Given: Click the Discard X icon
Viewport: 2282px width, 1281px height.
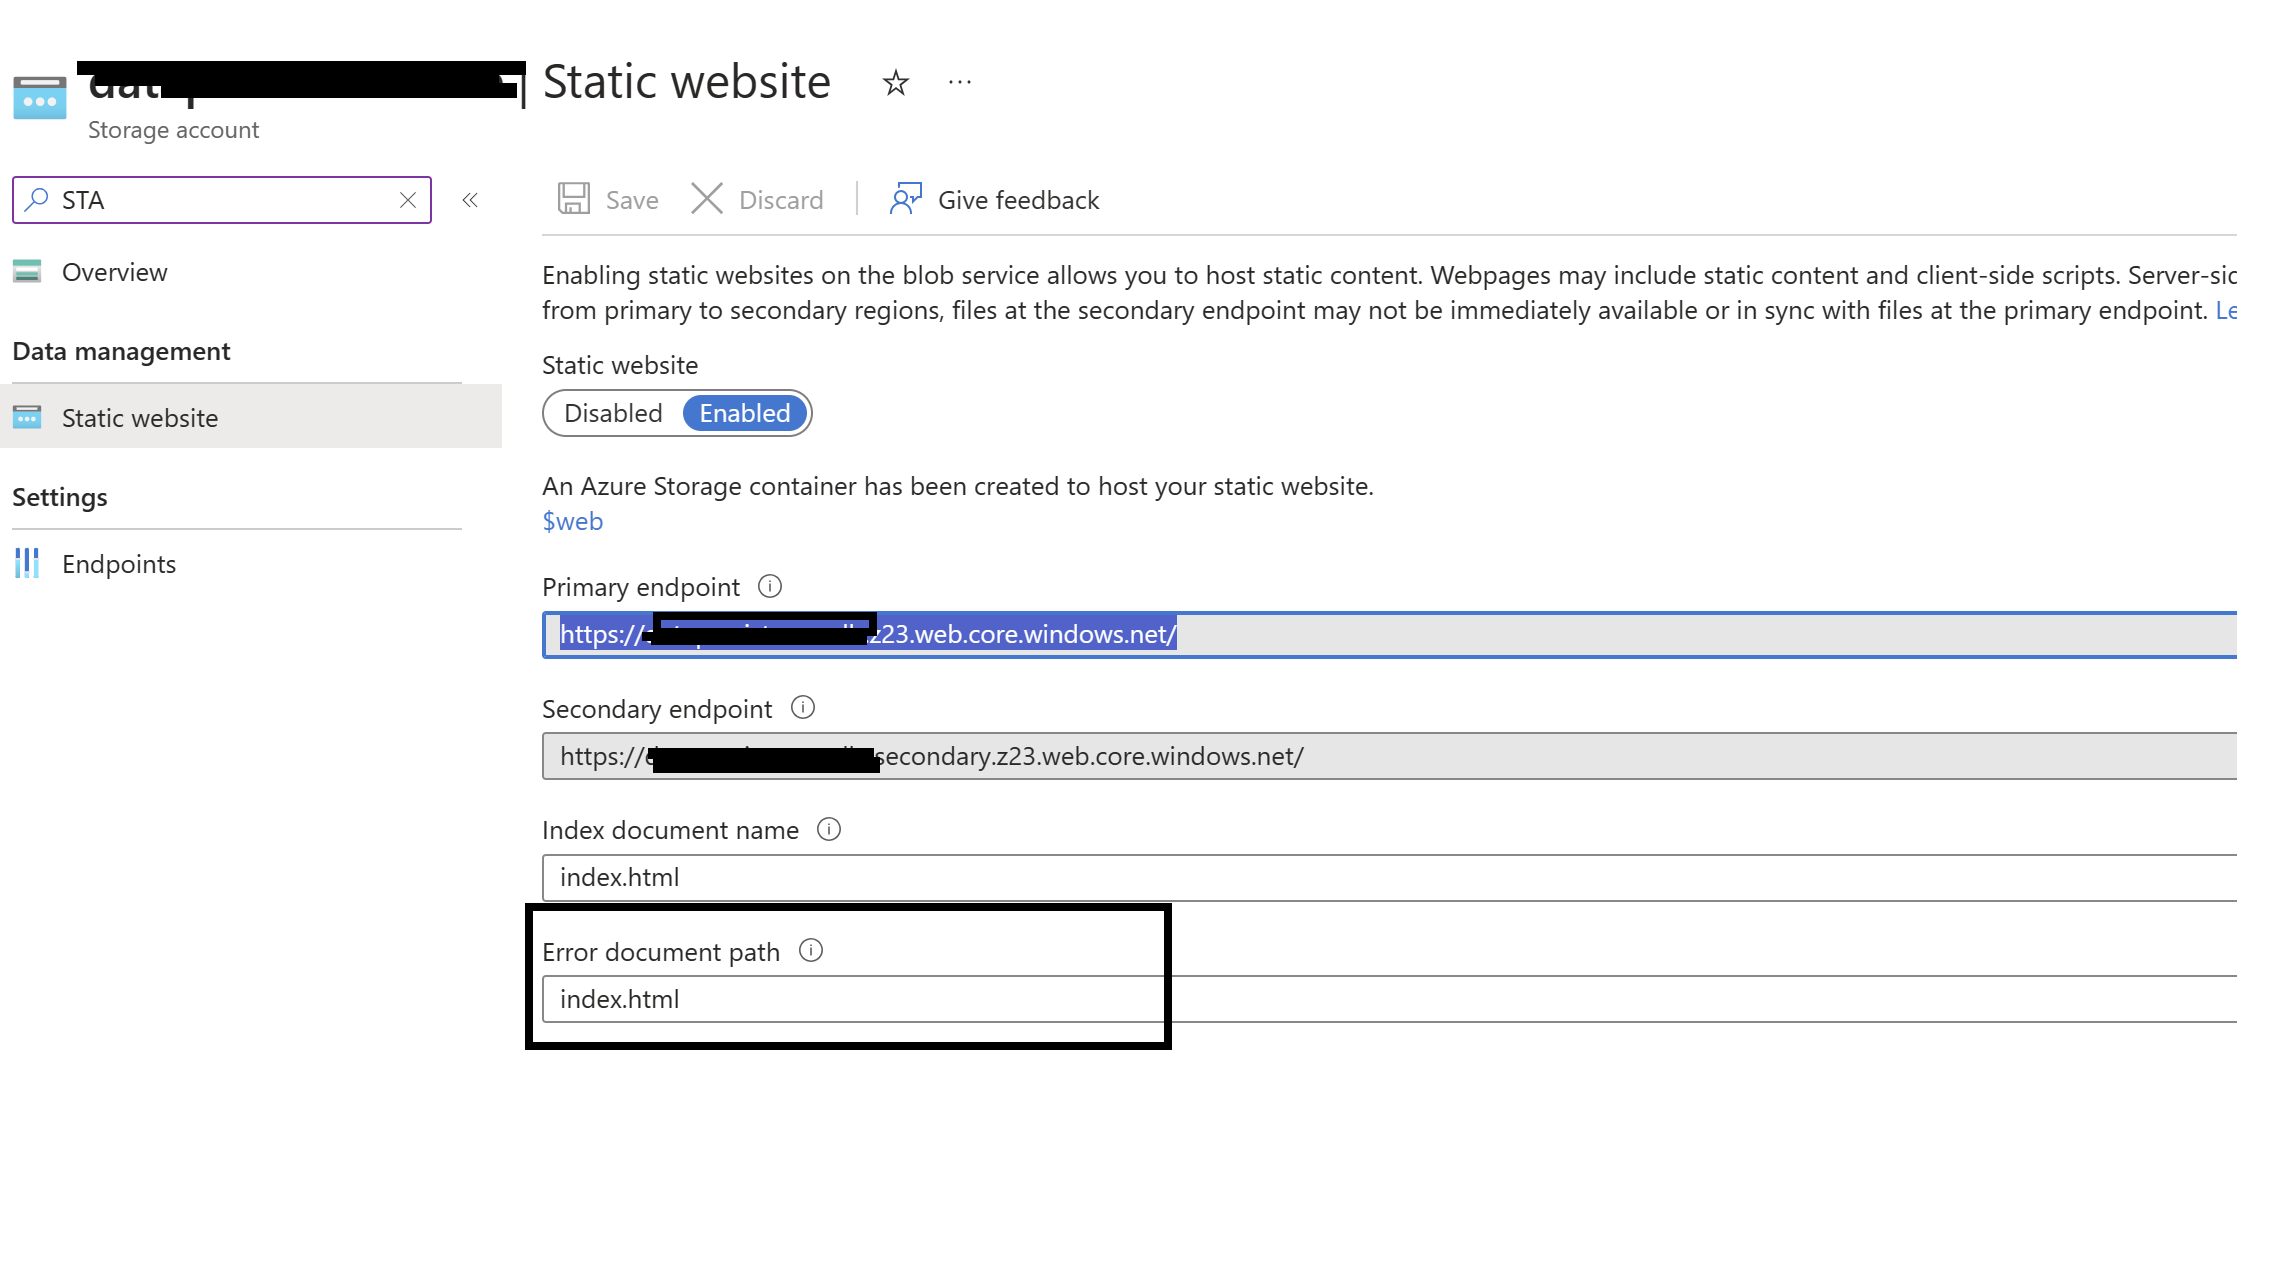Looking at the screenshot, I should 707,198.
